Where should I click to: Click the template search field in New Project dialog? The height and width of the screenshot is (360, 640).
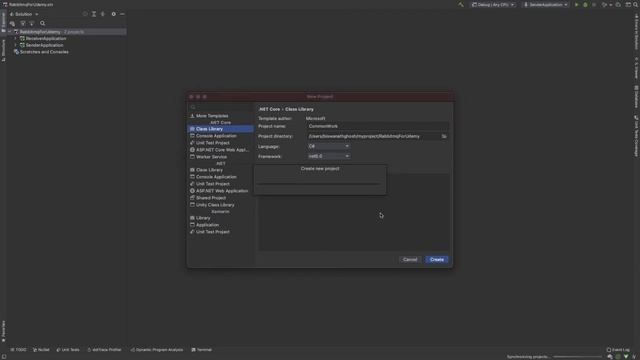pos(220,107)
